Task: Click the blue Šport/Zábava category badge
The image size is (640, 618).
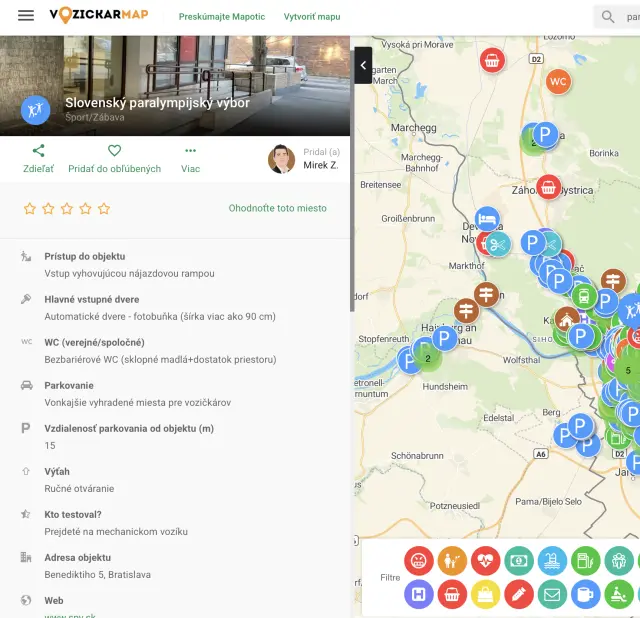Action: 36,110
